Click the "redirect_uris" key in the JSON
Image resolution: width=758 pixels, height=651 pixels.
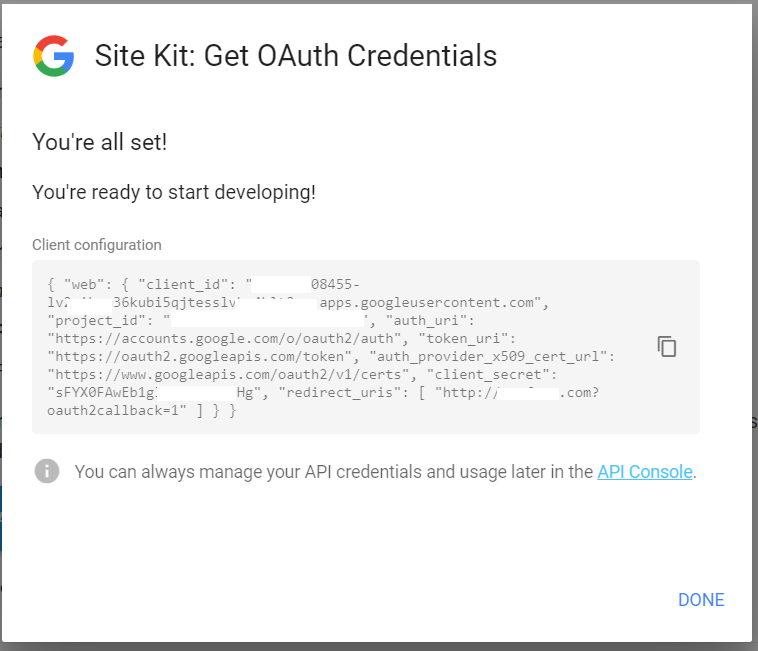point(329,392)
